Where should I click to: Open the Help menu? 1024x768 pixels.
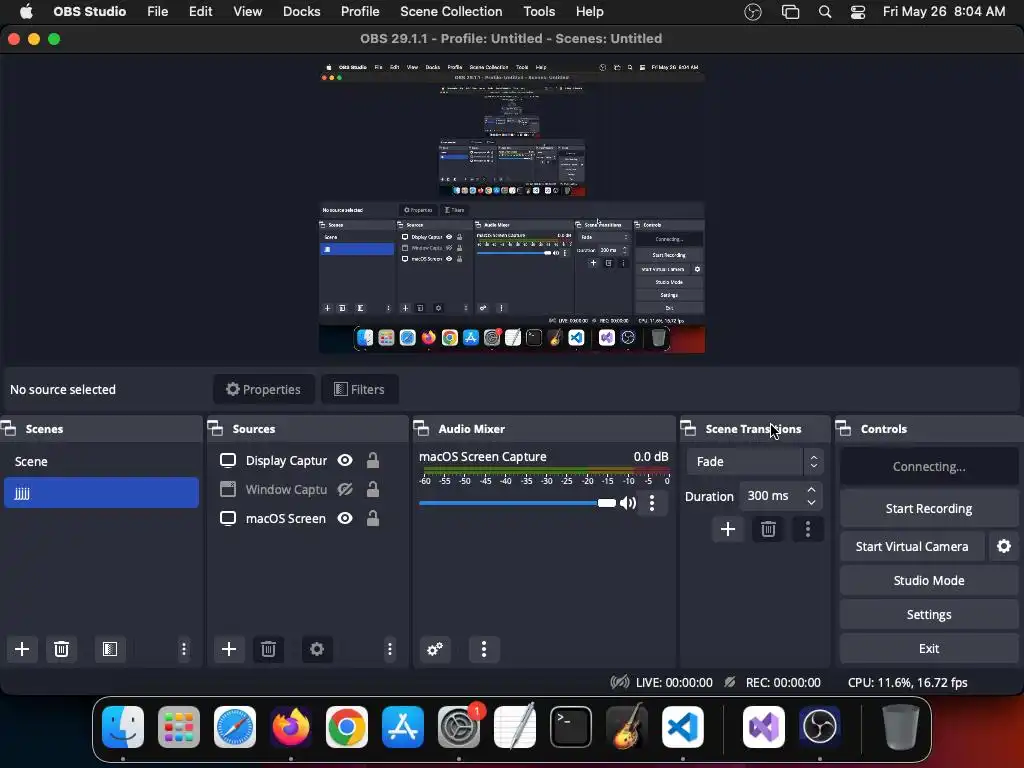(x=590, y=12)
